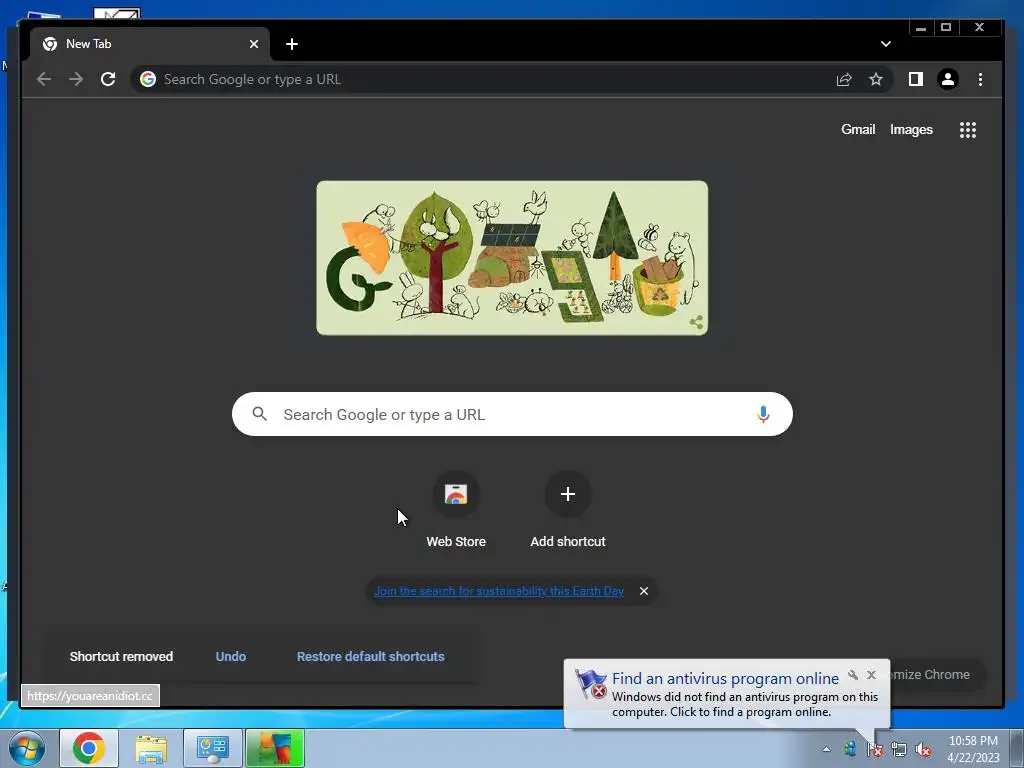Click the Windows Update tray icon
Screen dimensions: 1024x768
[x=850, y=749]
